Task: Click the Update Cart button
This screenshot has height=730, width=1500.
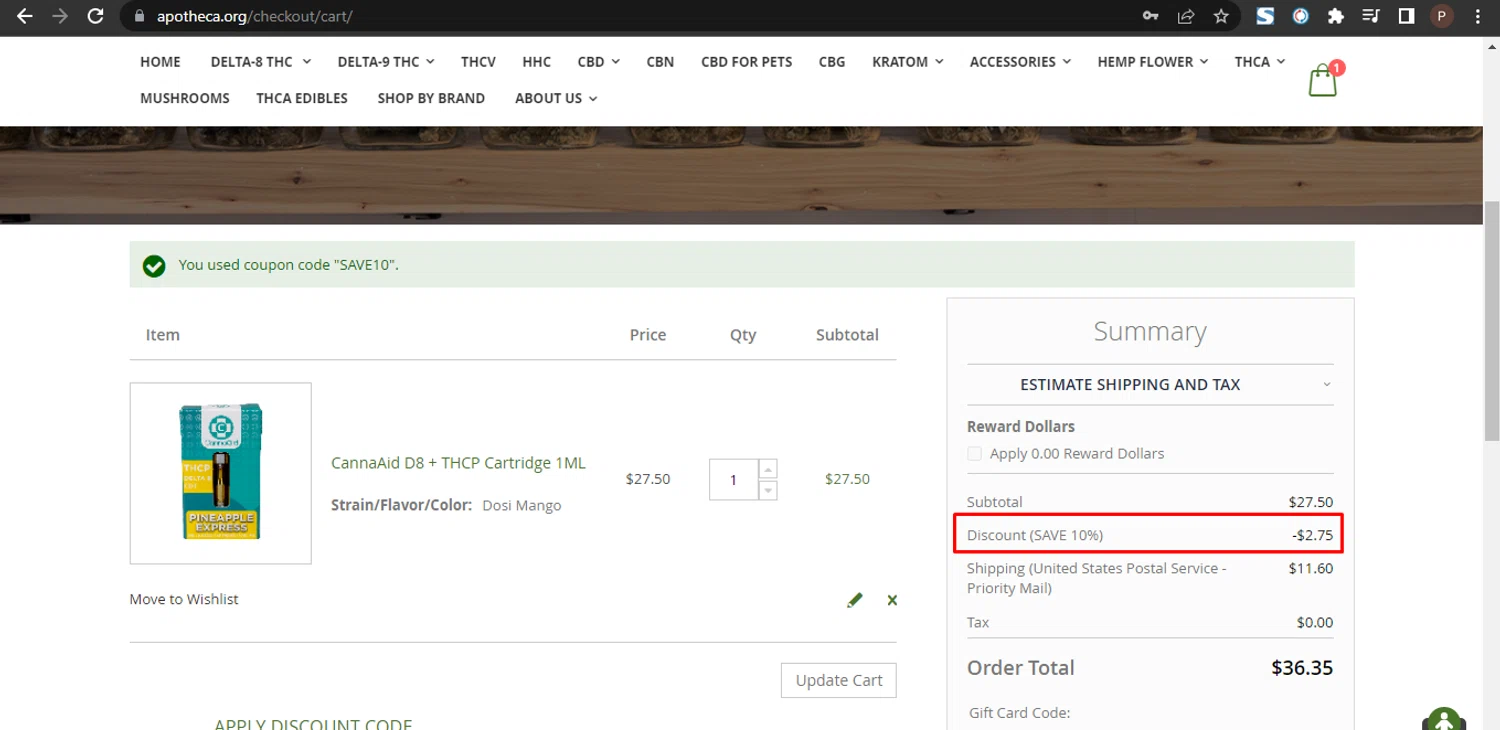Action: point(838,680)
